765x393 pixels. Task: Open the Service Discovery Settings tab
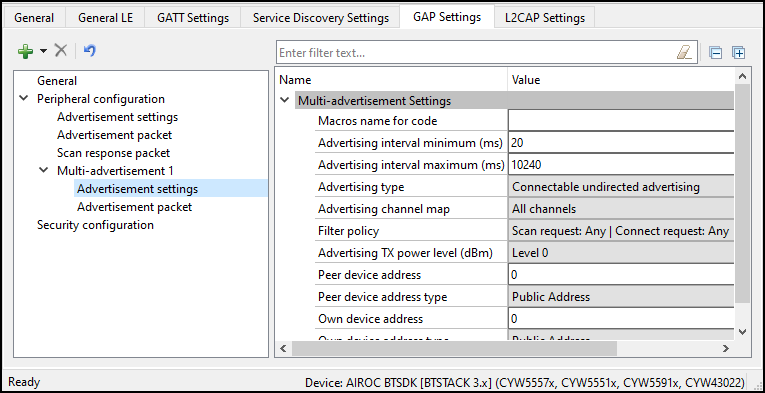pos(321,18)
